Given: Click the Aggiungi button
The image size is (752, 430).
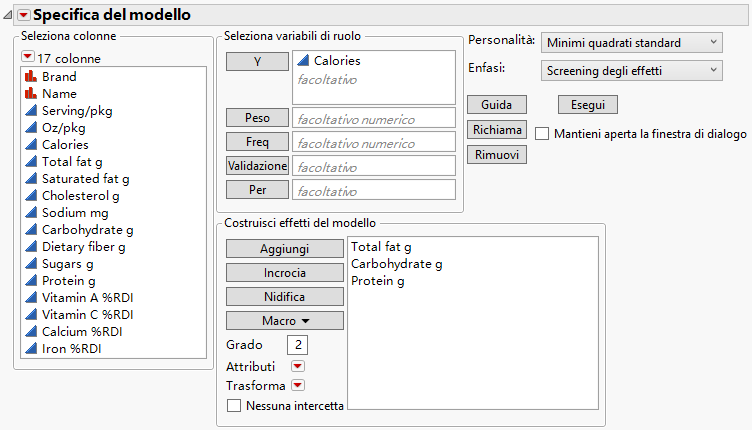Looking at the screenshot, I should tap(285, 248).
